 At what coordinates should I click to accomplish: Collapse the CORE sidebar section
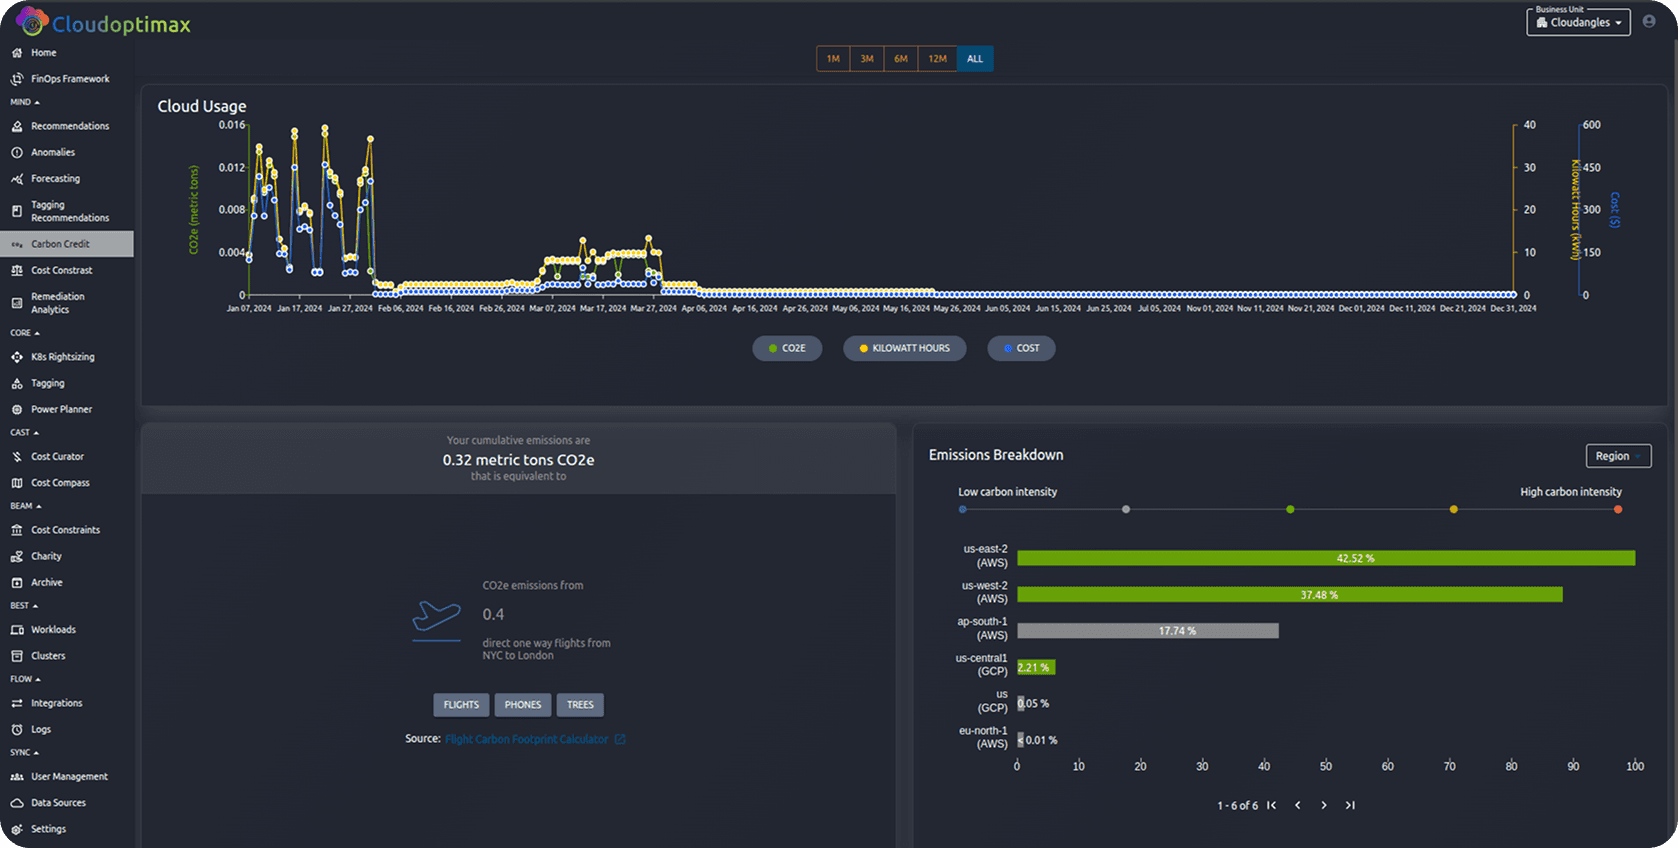[25, 333]
